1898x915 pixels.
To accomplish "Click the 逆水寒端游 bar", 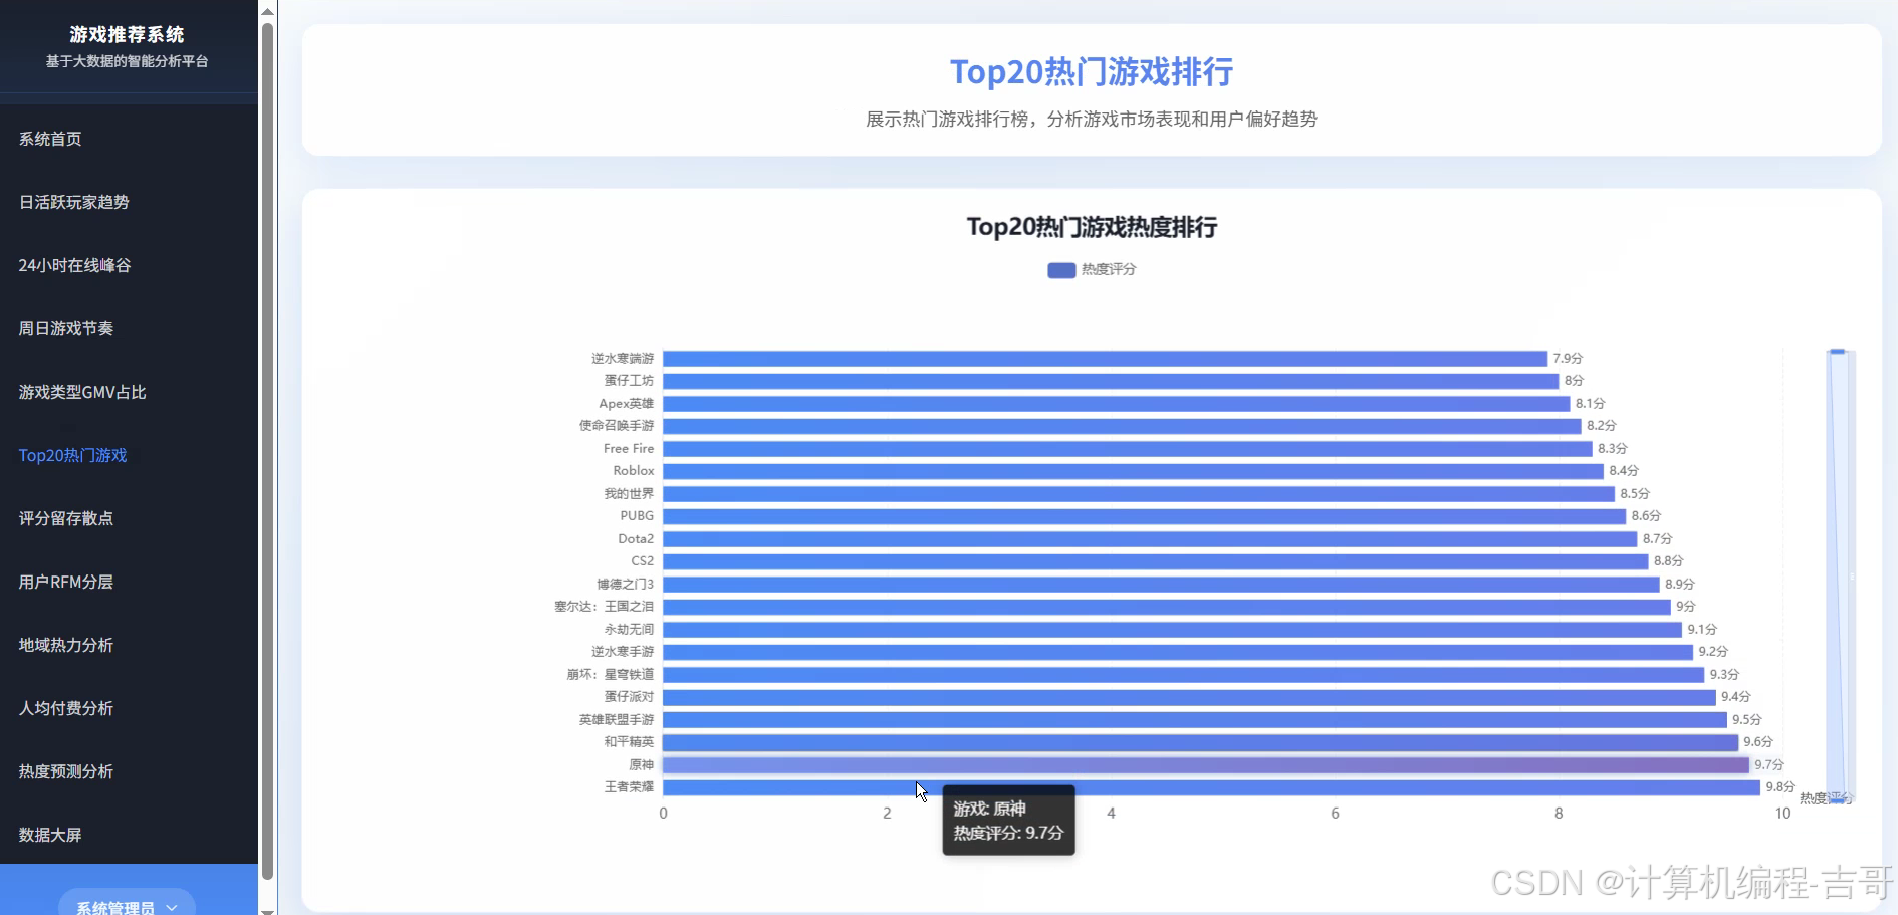I will [1105, 359].
